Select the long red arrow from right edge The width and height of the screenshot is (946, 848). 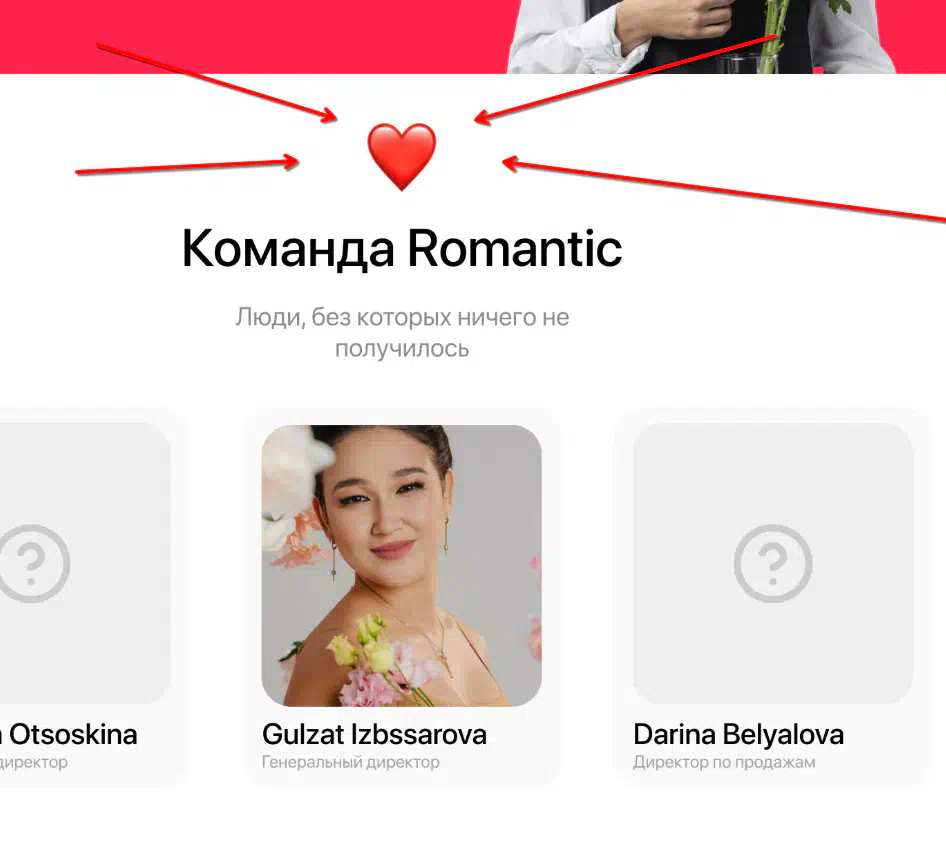coord(723,189)
